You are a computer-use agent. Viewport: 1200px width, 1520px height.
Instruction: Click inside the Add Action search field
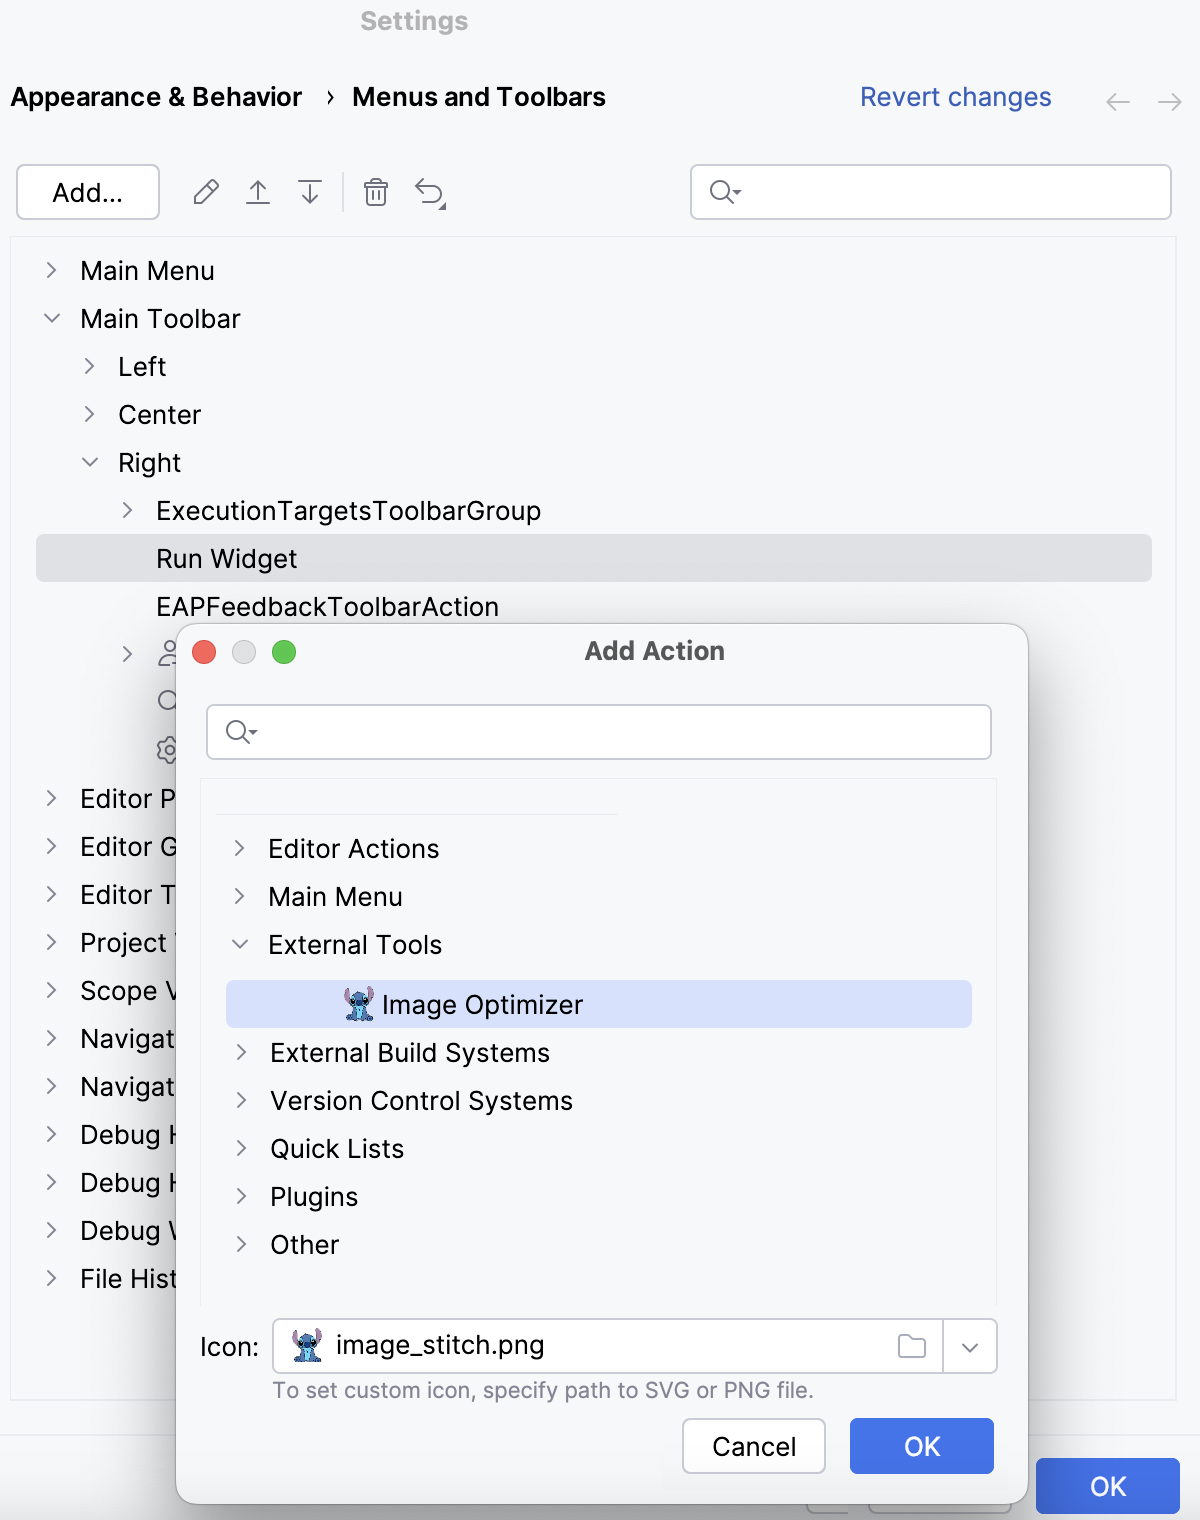pyautogui.click(x=600, y=731)
